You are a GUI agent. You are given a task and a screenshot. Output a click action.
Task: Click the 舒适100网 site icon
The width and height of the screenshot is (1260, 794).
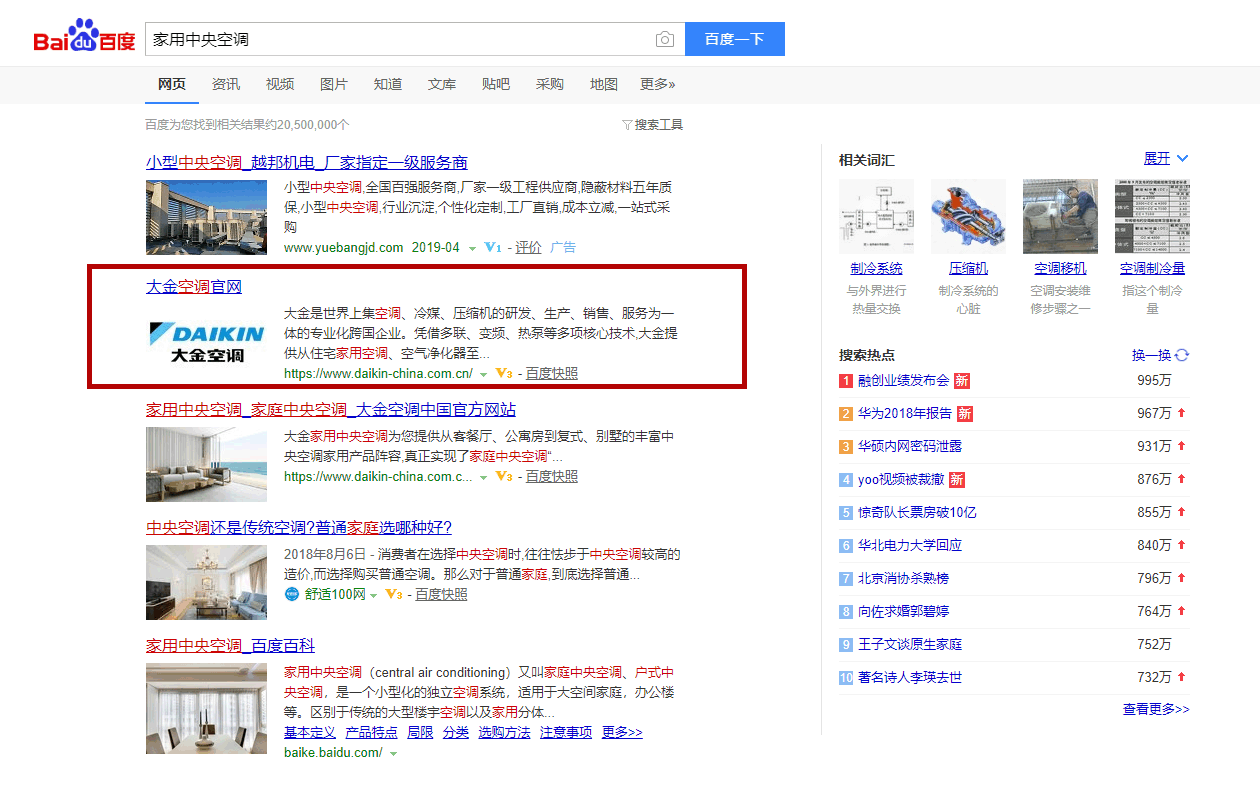[x=292, y=594]
